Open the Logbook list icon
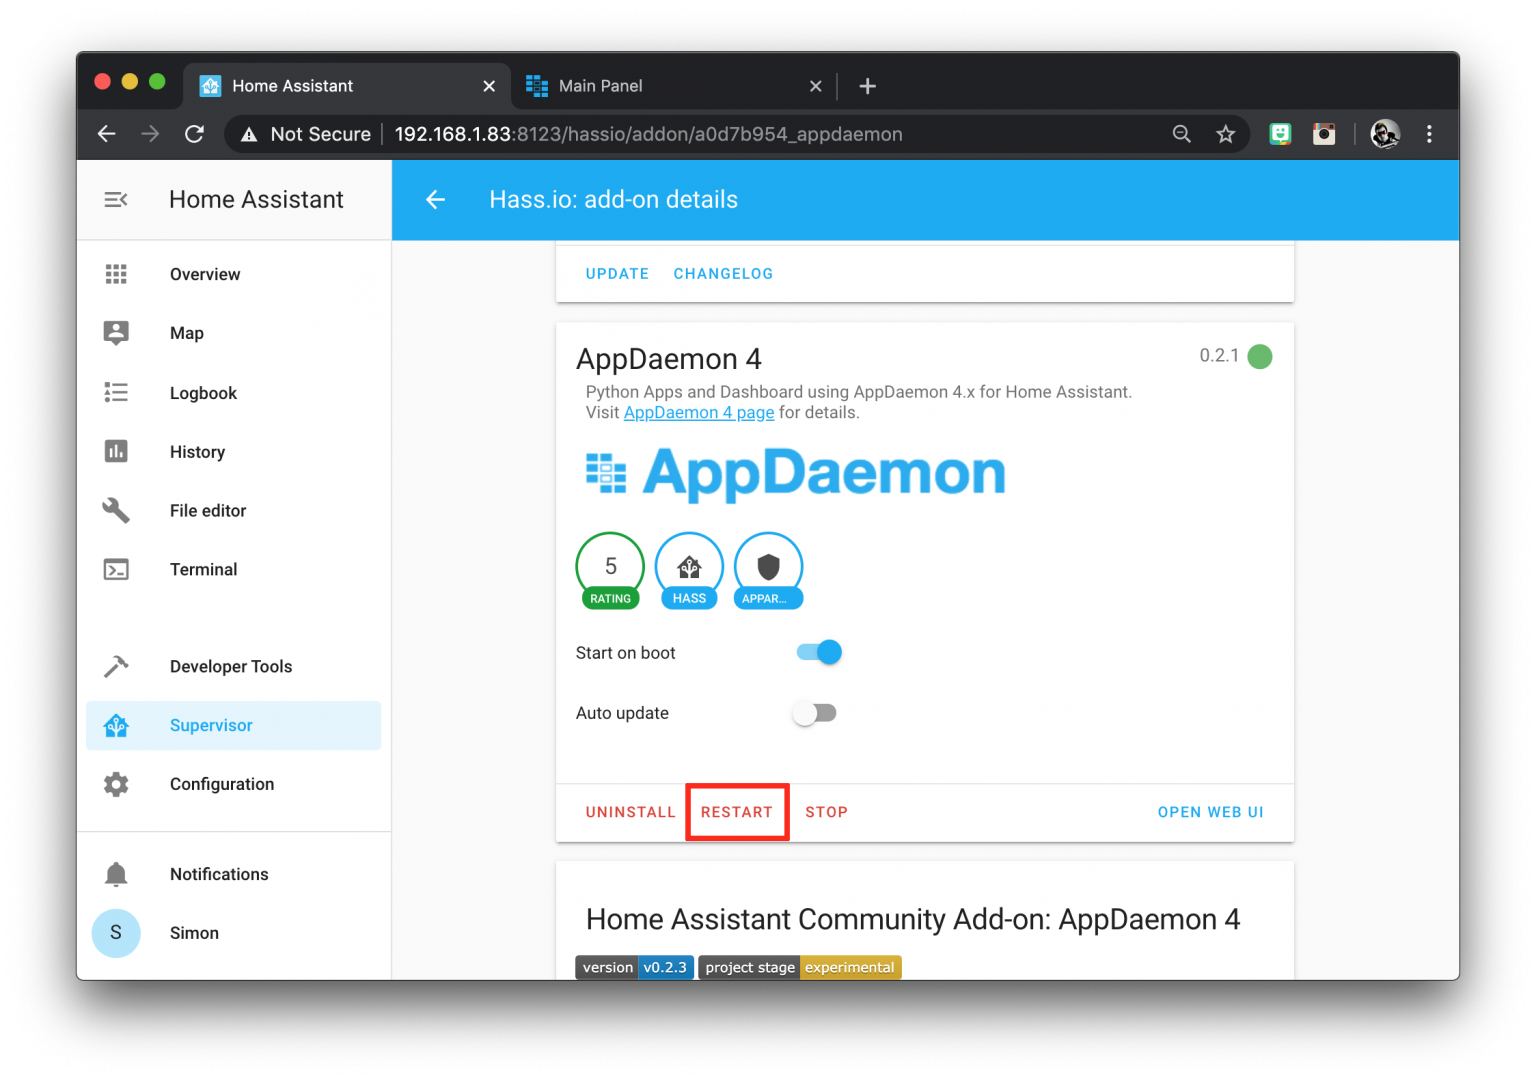 (116, 392)
